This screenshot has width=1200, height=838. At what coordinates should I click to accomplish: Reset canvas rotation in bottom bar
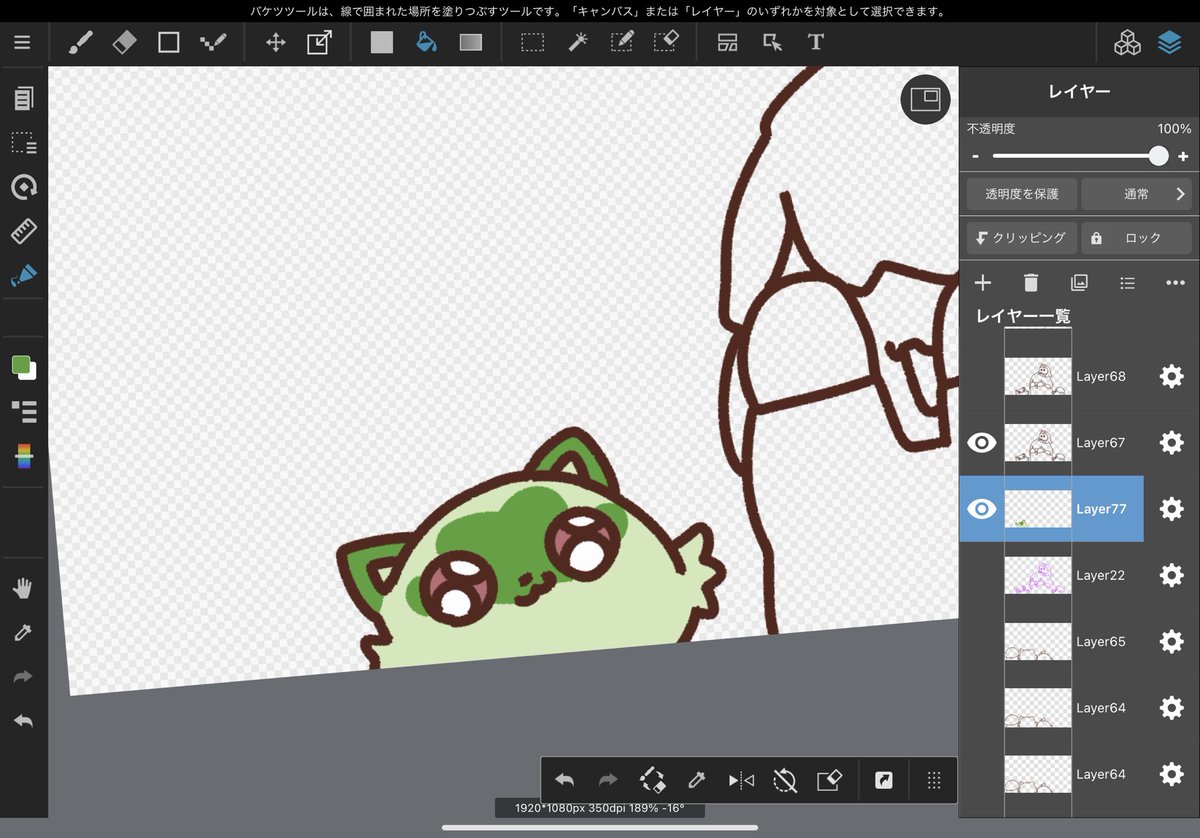click(785, 780)
